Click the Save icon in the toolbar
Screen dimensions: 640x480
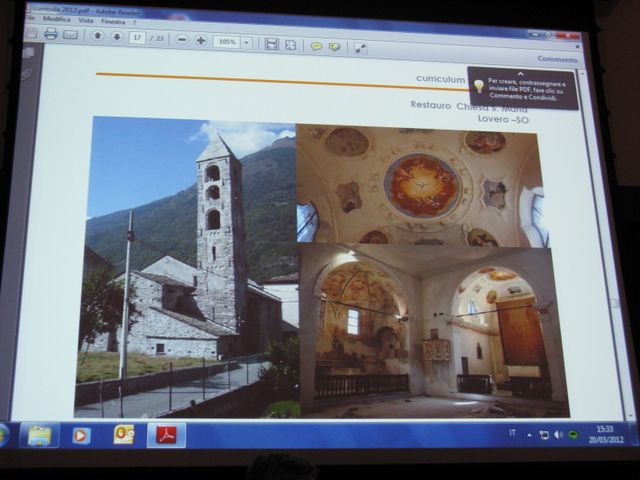pyautogui.click(x=31, y=33)
